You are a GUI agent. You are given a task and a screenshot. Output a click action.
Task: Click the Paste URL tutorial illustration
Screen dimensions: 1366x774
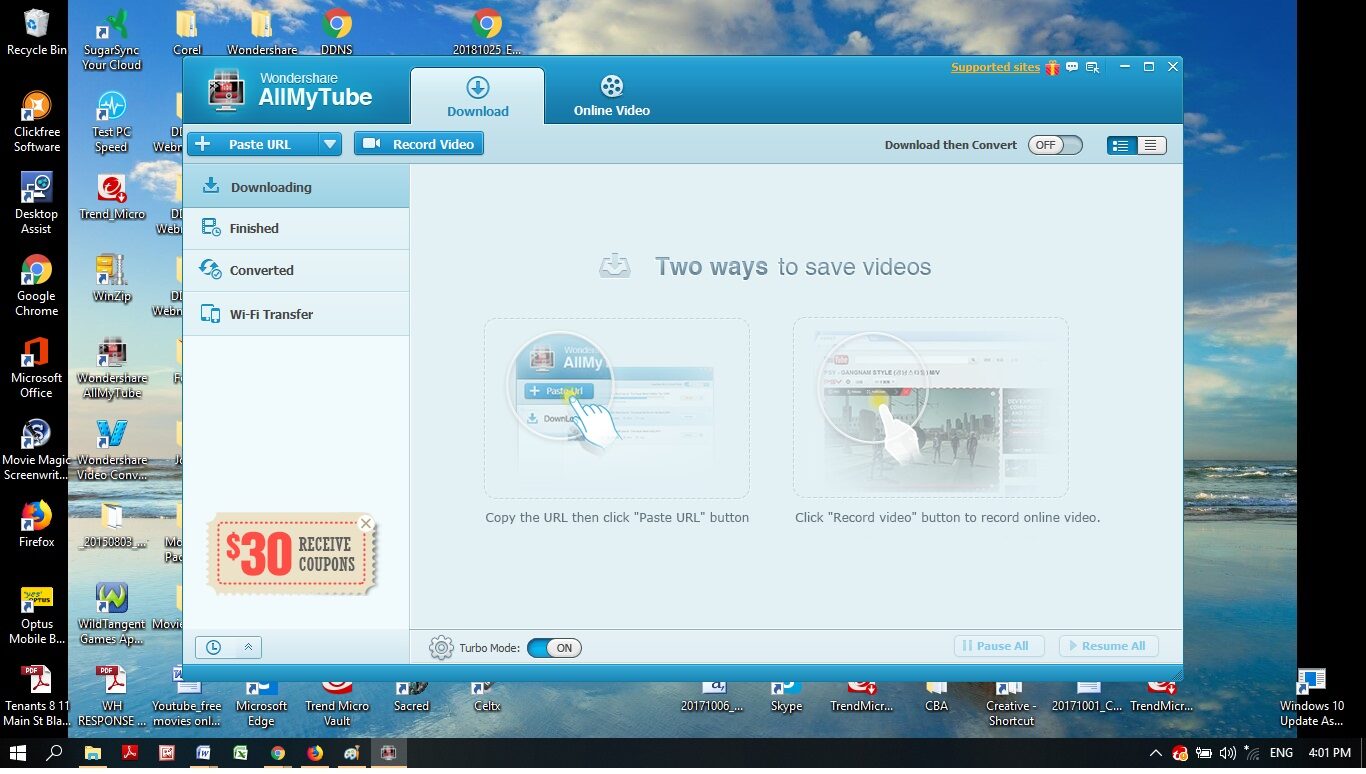click(617, 408)
